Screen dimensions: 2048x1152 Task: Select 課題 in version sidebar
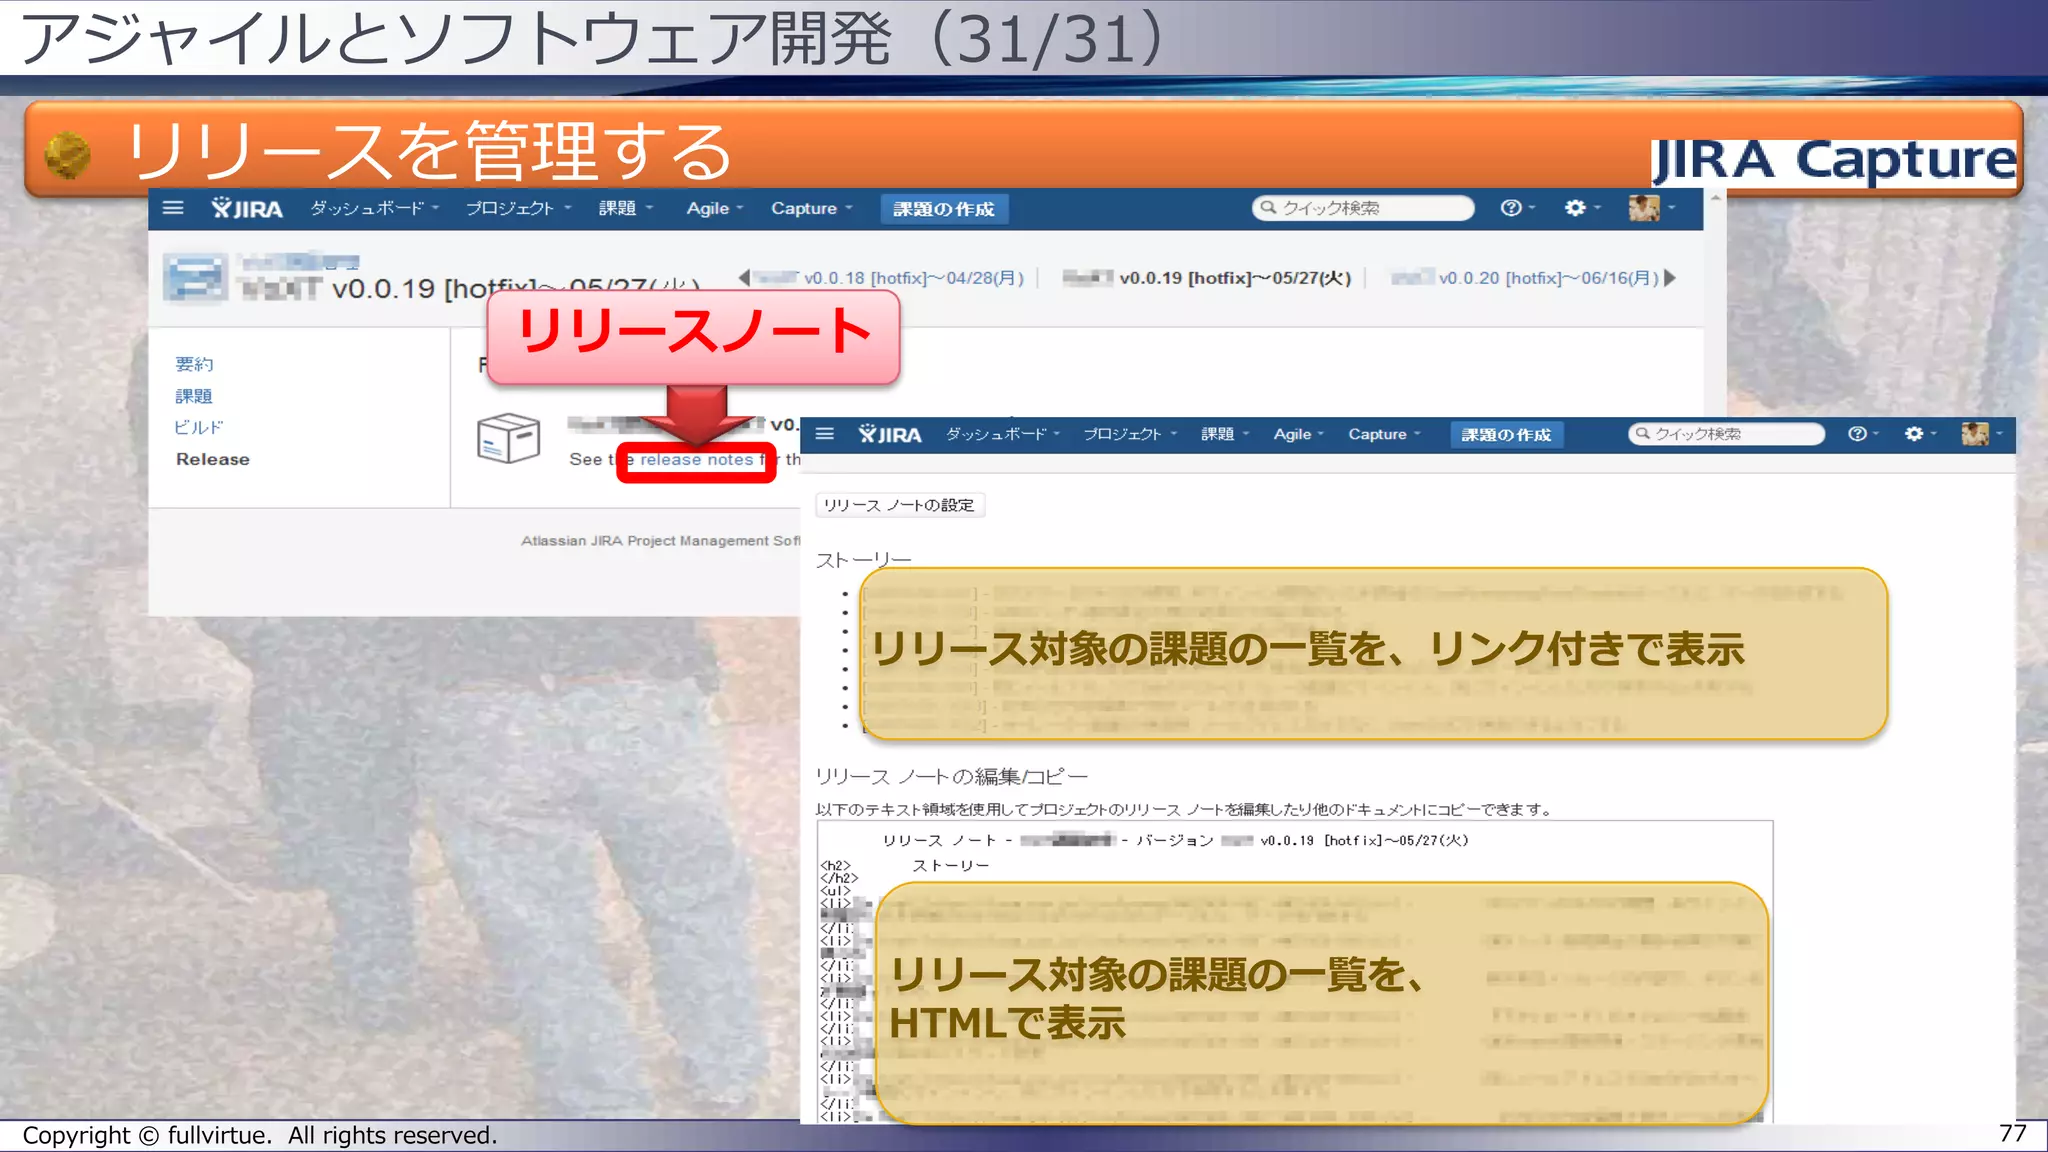coord(194,396)
